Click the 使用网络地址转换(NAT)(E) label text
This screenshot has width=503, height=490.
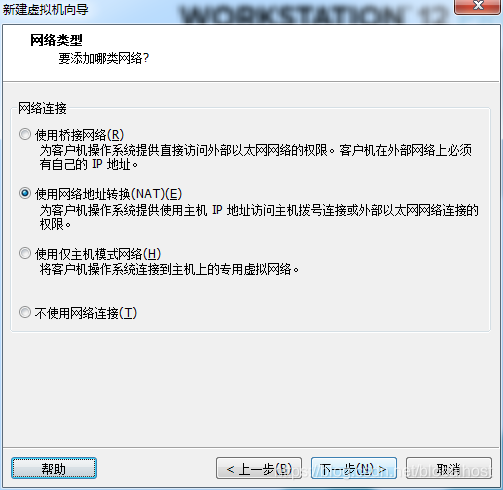click(109, 194)
